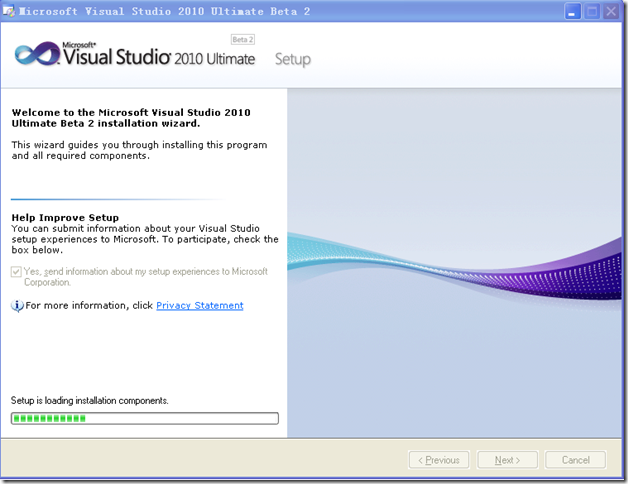Click the "Welcome to the Microsoft Visual Studio" heading

point(131,118)
